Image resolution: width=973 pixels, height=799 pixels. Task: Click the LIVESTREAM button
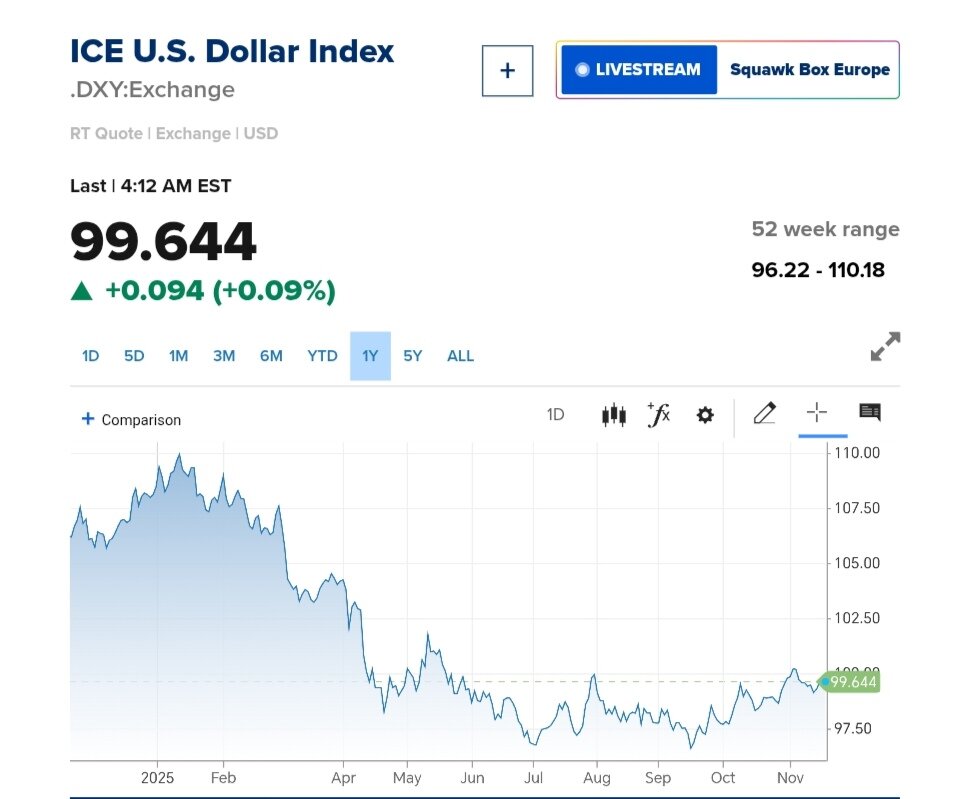(639, 70)
